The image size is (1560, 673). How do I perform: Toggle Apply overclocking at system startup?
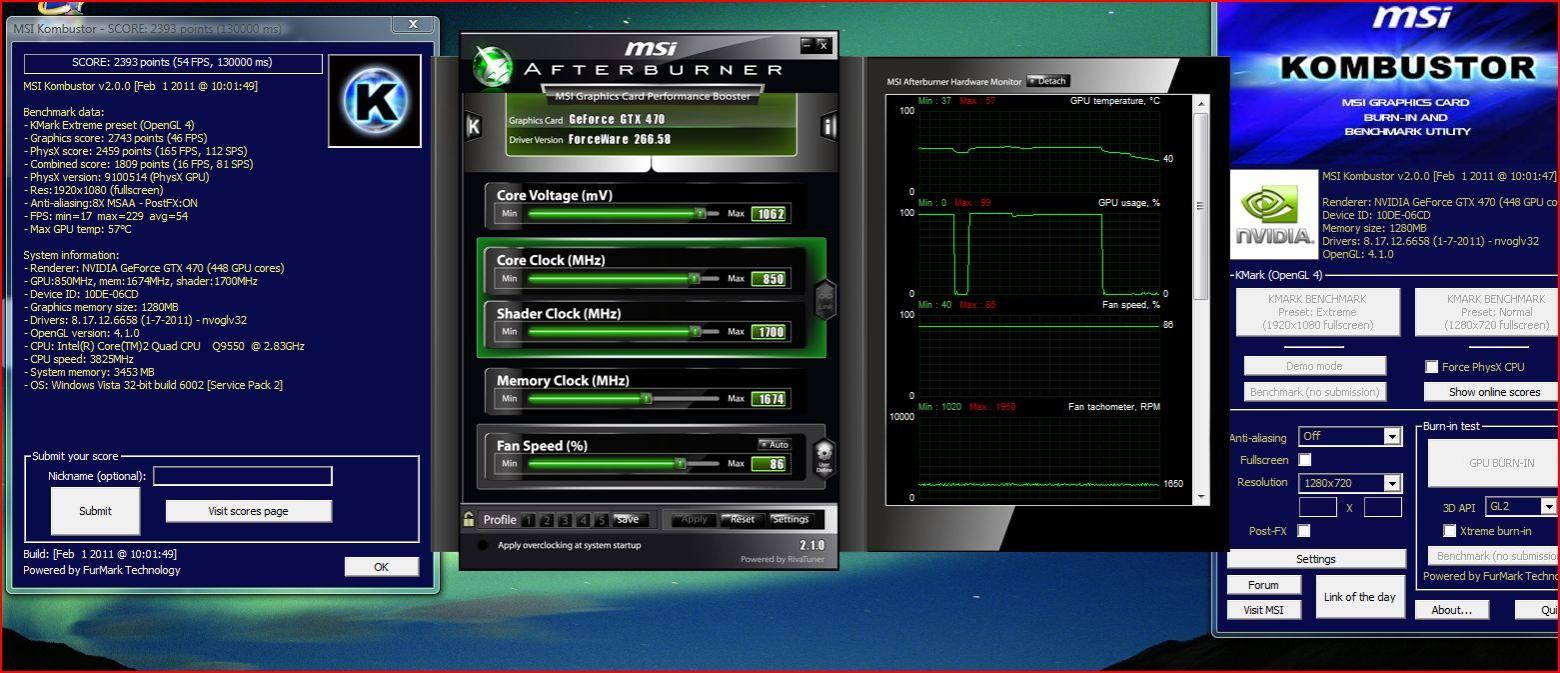483,545
